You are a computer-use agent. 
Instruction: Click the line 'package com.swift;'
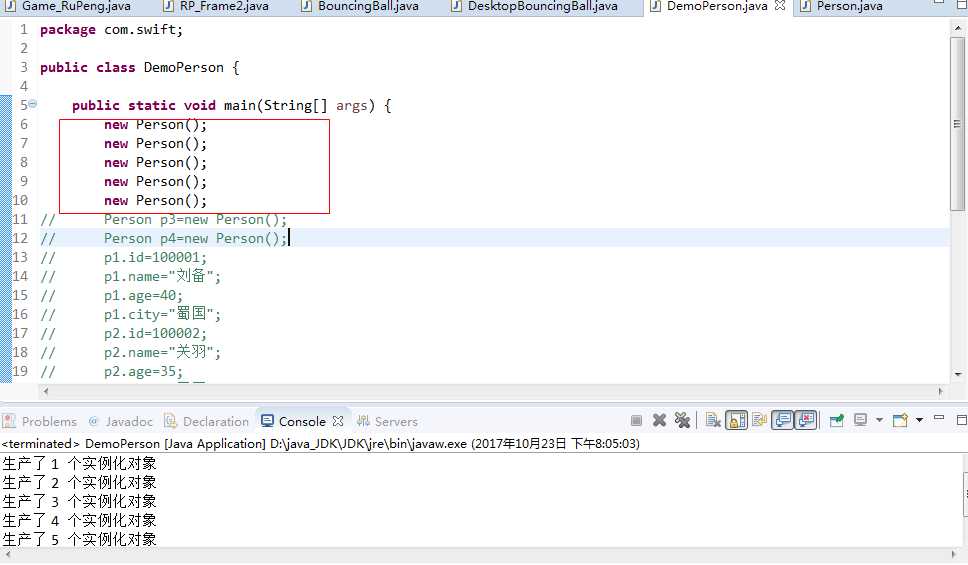[111, 30]
